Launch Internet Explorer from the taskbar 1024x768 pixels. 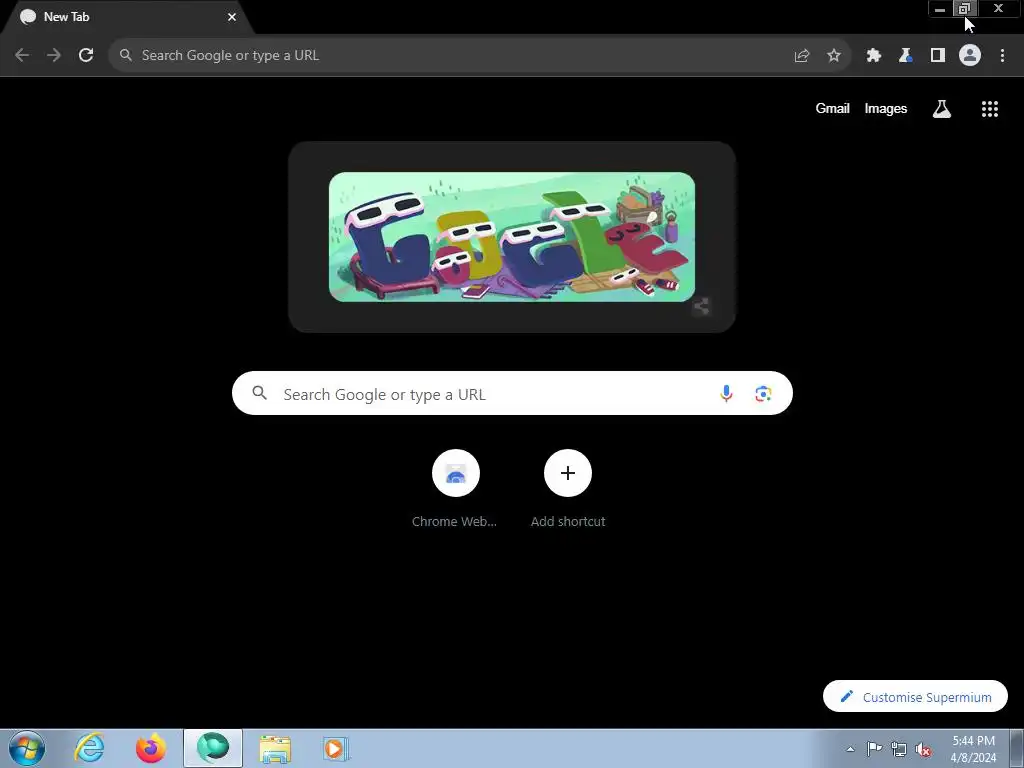tap(89, 748)
